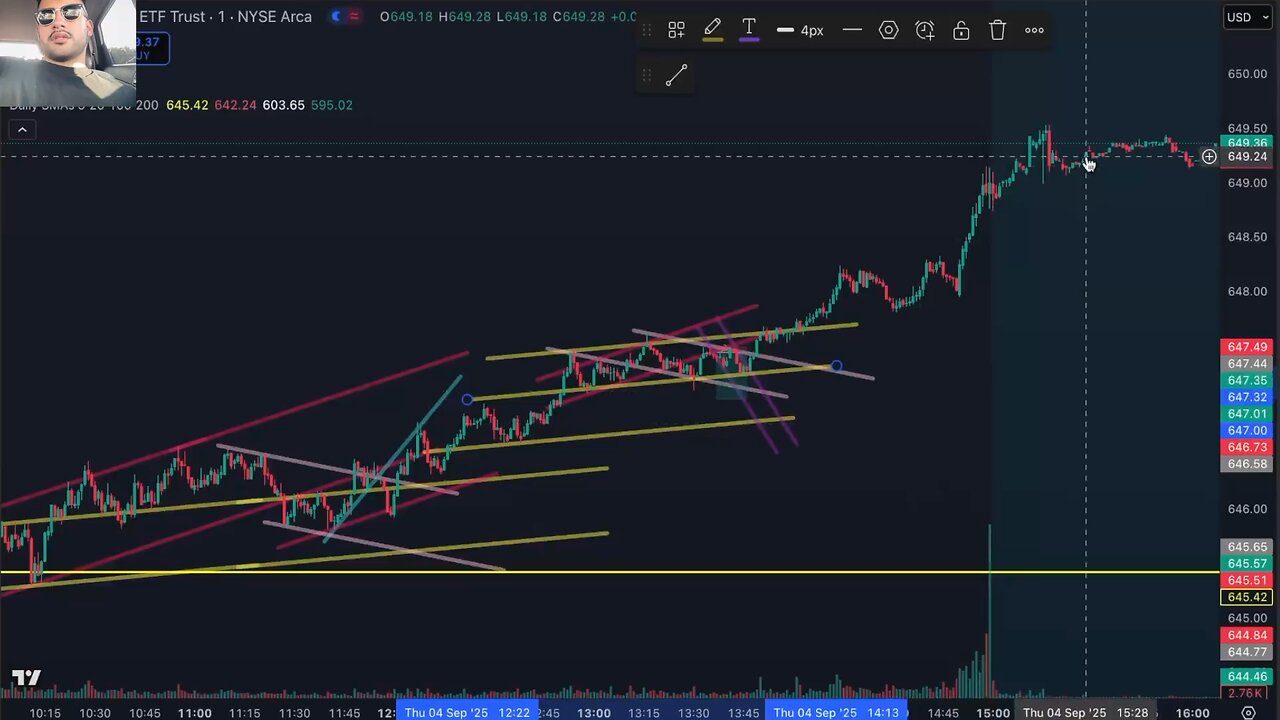This screenshot has width=1280, height=720.
Task: Click the webcam video overlay
Action: 68,52
